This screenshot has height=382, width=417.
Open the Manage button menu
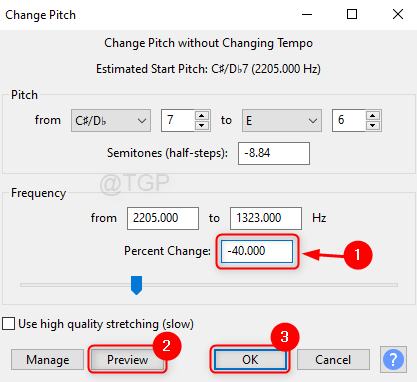tap(47, 360)
